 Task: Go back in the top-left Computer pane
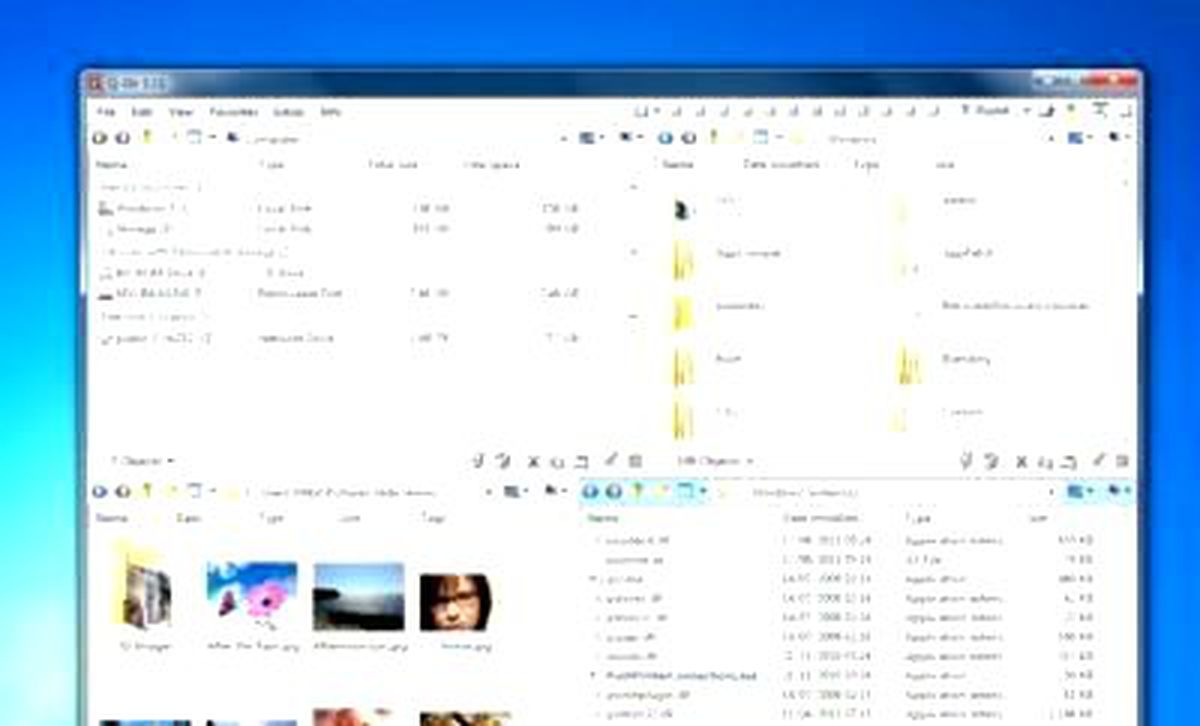[x=100, y=138]
